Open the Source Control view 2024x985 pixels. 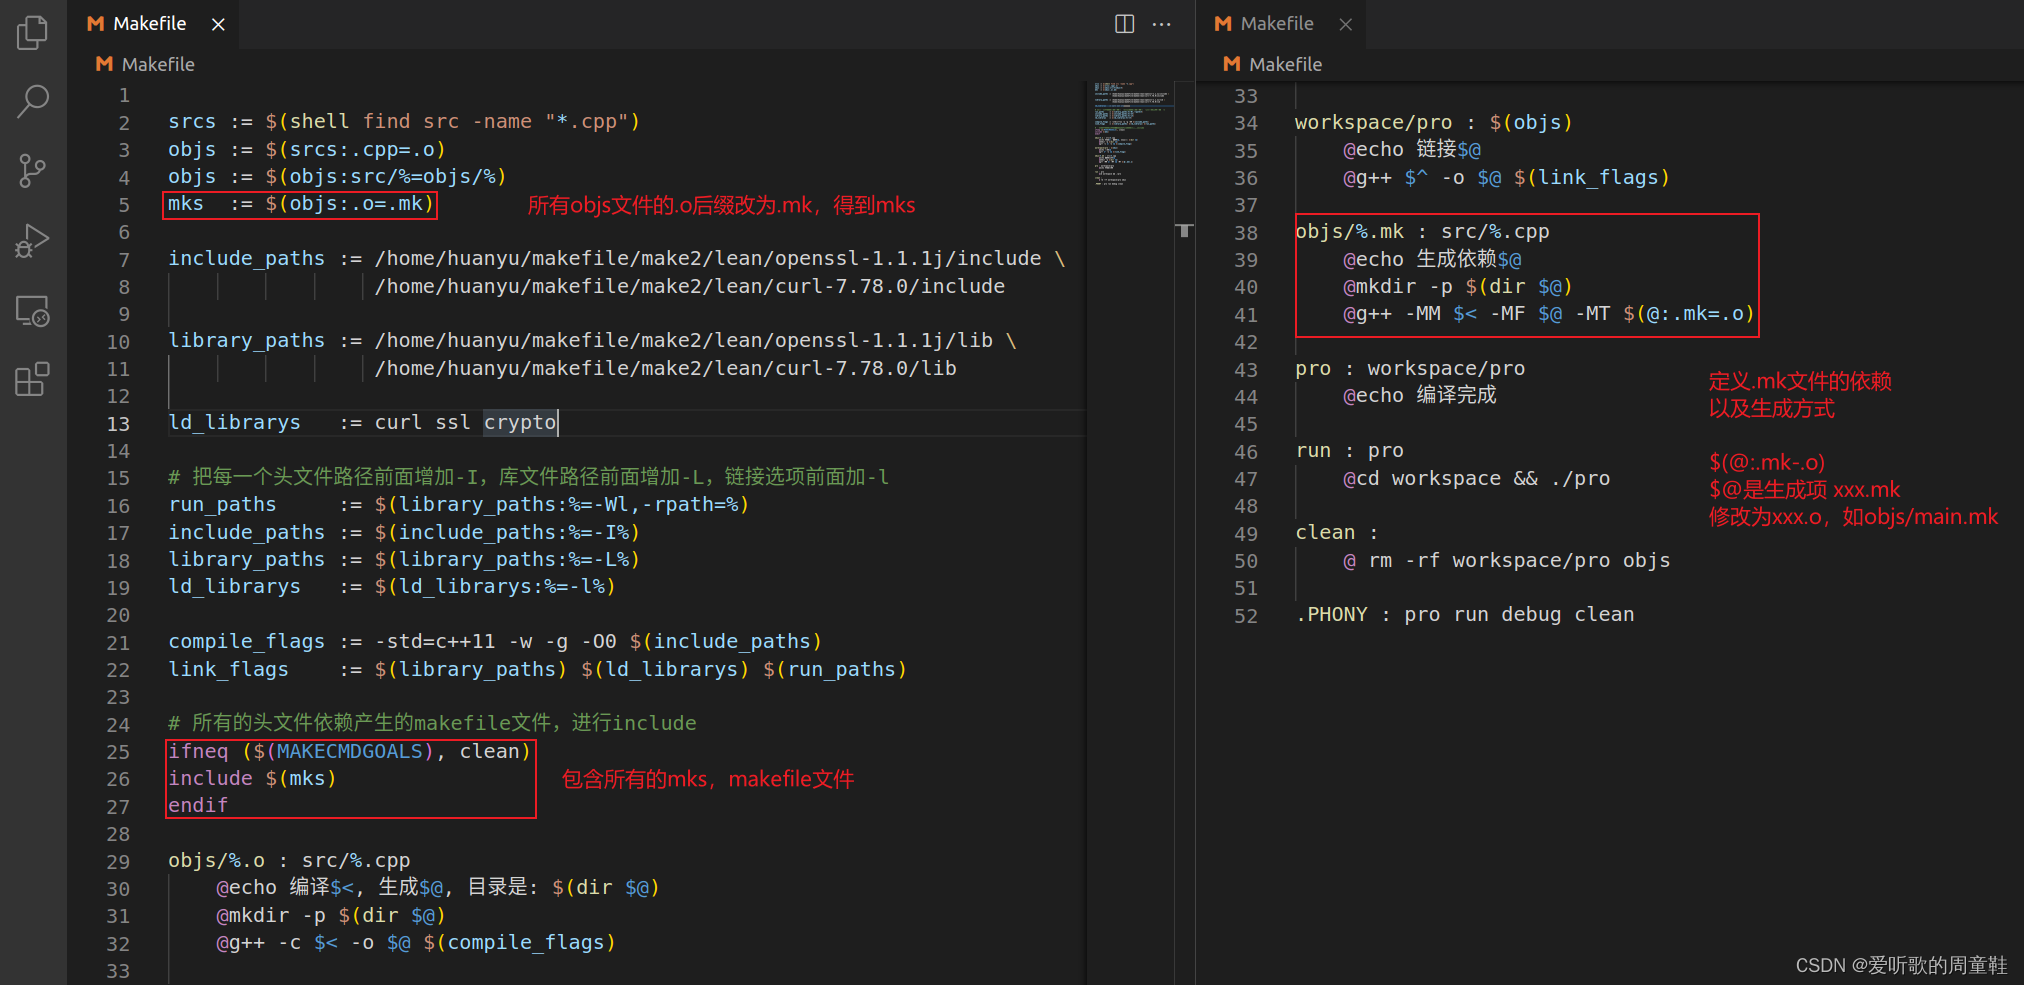point(33,171)
